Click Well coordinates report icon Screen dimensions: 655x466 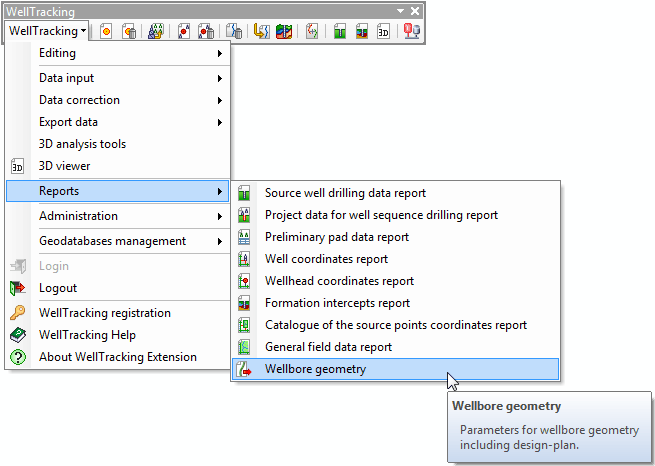click(244, 259)
